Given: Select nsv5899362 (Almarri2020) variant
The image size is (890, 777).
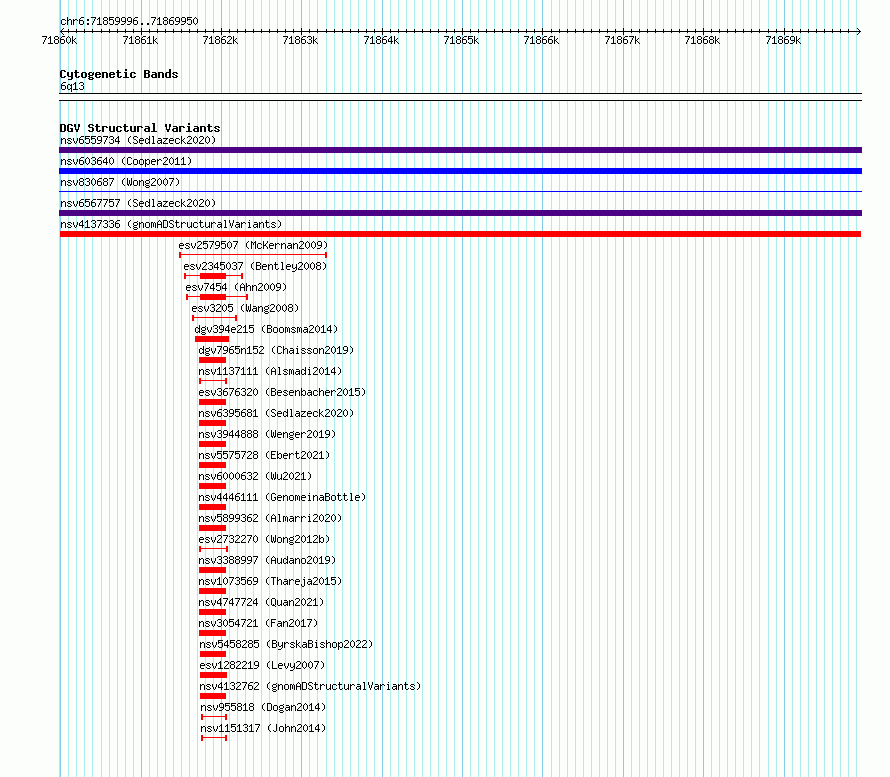Looking at the screenshot, I should pos(270,518).
